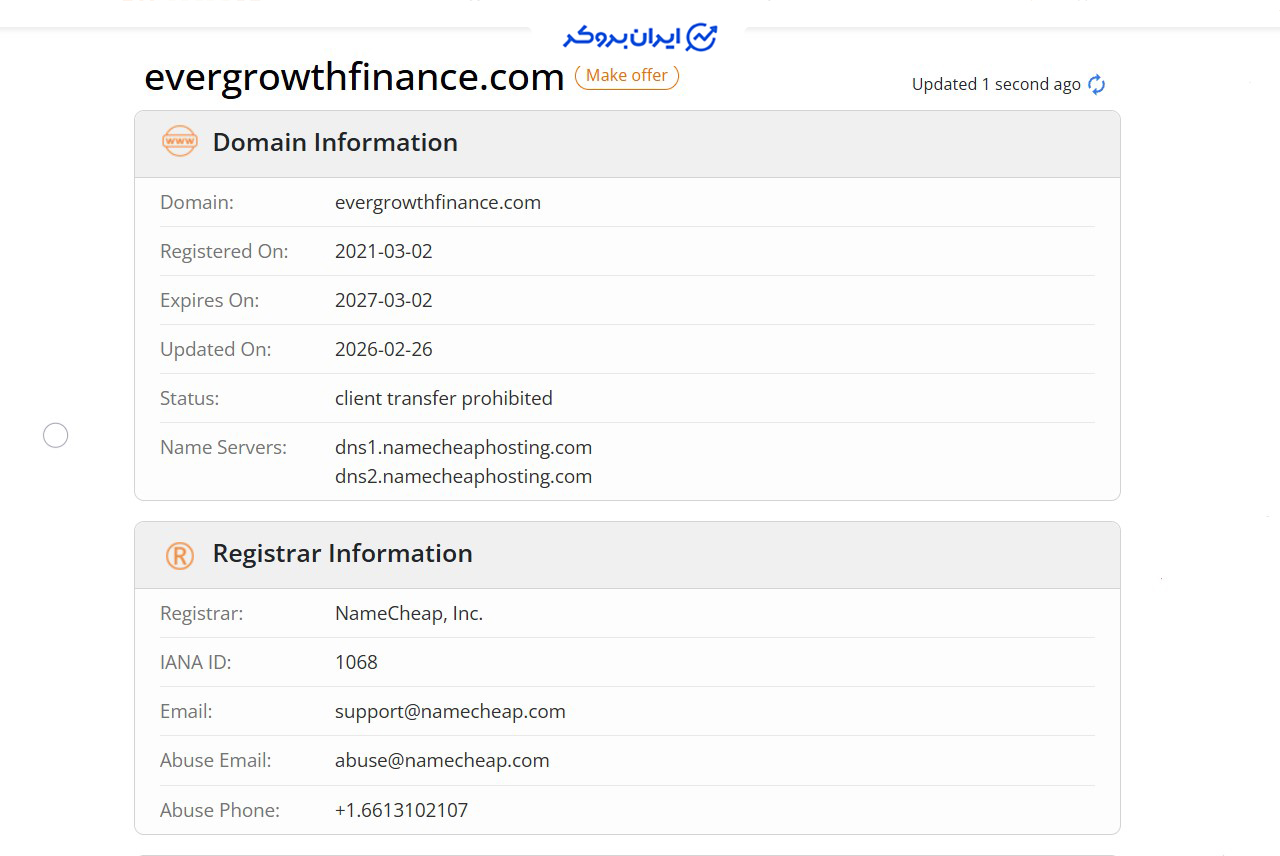Screen dimensions: 1280x856
Task: Click the Updated 1 second ago text
Action: click(x=996, y=84)
